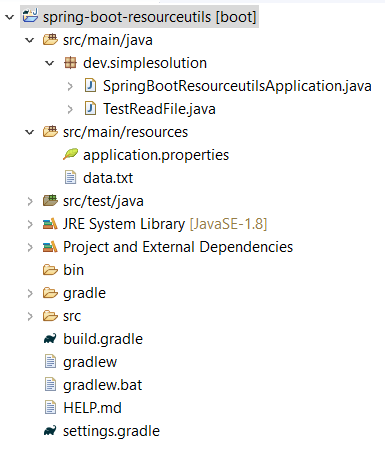This screenshot has height=458, width=385.
Task: Expand Project and External Dependencies
Action: coord(30,247)
